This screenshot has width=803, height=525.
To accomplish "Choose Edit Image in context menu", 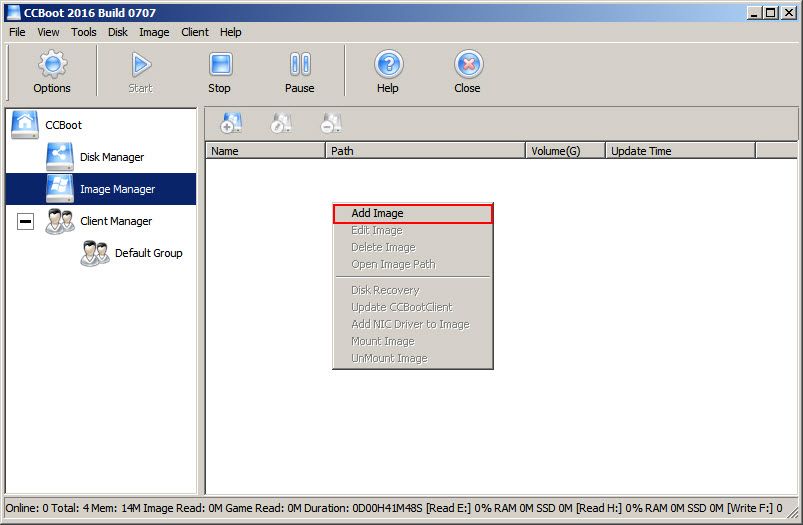I will click(x=413, y=230).
